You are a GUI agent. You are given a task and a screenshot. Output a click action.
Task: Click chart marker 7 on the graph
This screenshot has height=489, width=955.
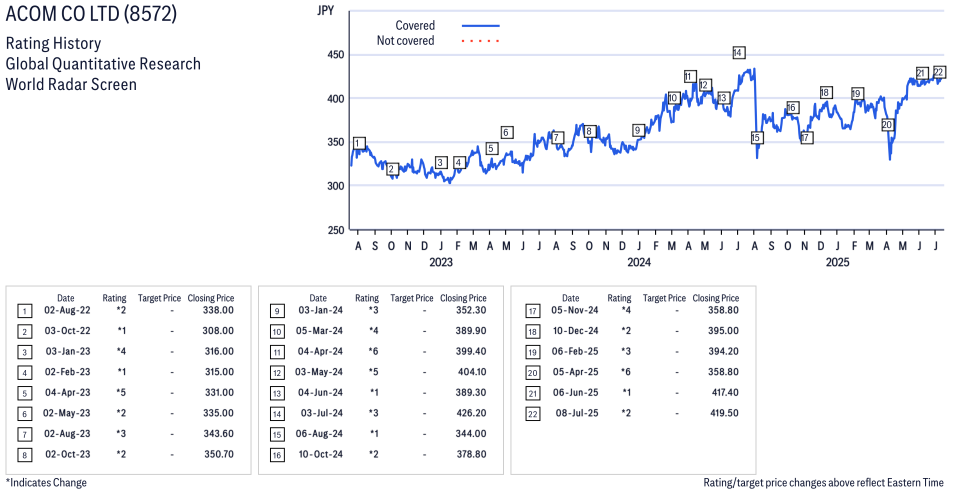tap(557, 138)
